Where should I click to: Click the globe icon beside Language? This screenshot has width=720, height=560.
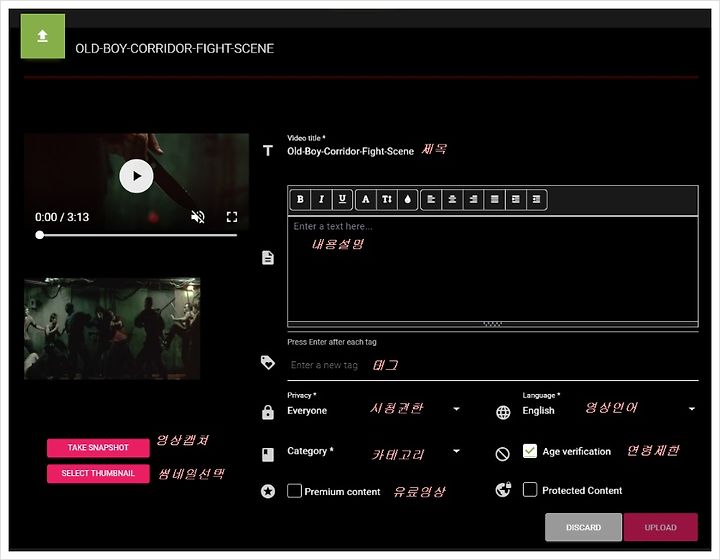[x=503, y=412]
